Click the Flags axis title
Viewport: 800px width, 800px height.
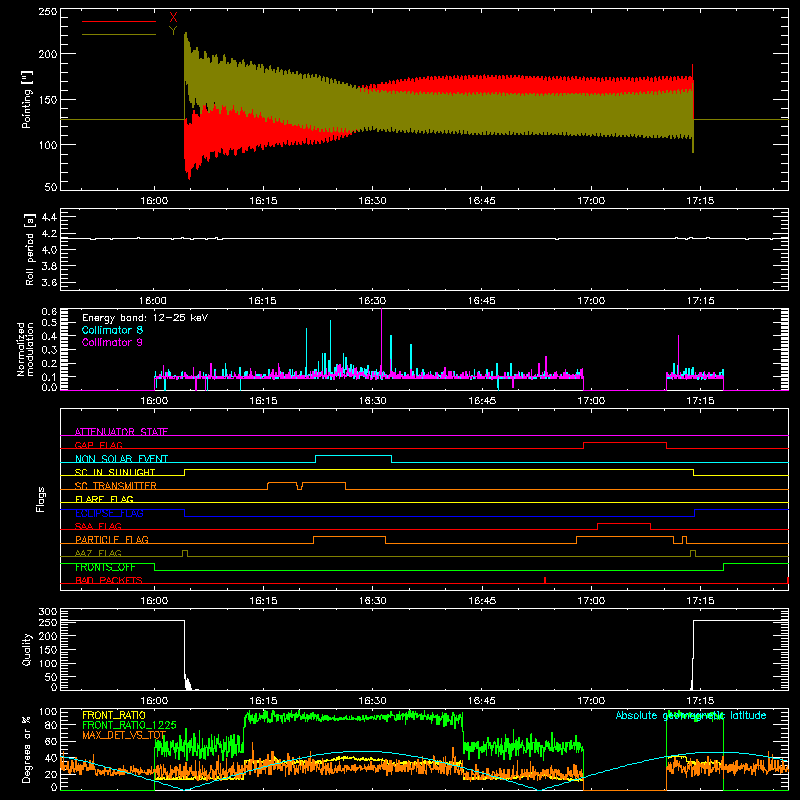coord(40,499)
